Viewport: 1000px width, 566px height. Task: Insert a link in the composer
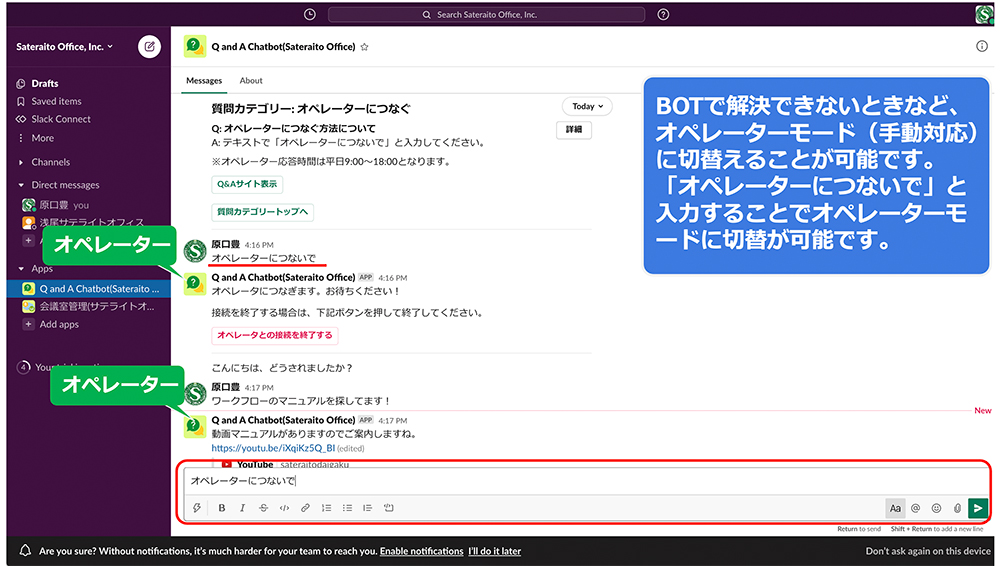pos(305,508)
